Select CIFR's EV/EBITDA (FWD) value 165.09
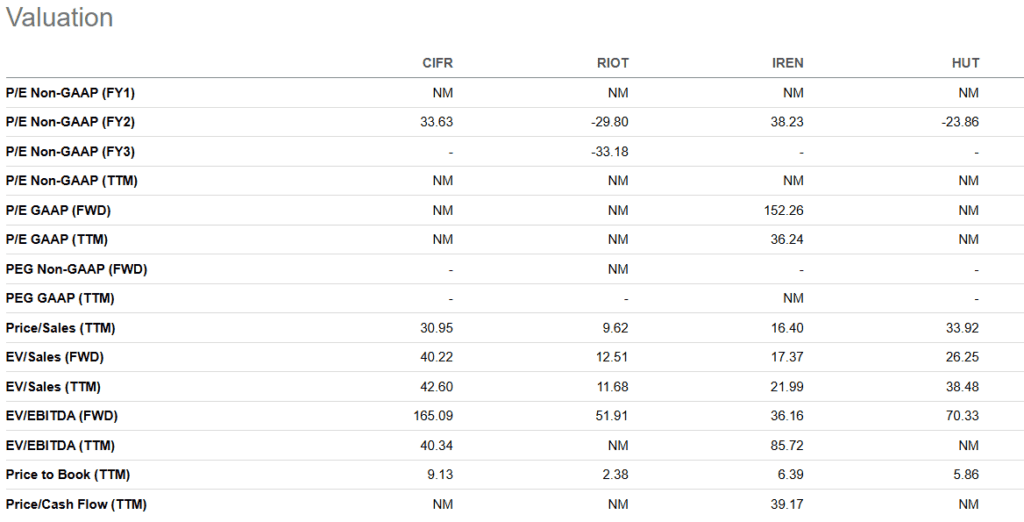The height and width of the screenshot is (522, 1024). click(432, 416)
